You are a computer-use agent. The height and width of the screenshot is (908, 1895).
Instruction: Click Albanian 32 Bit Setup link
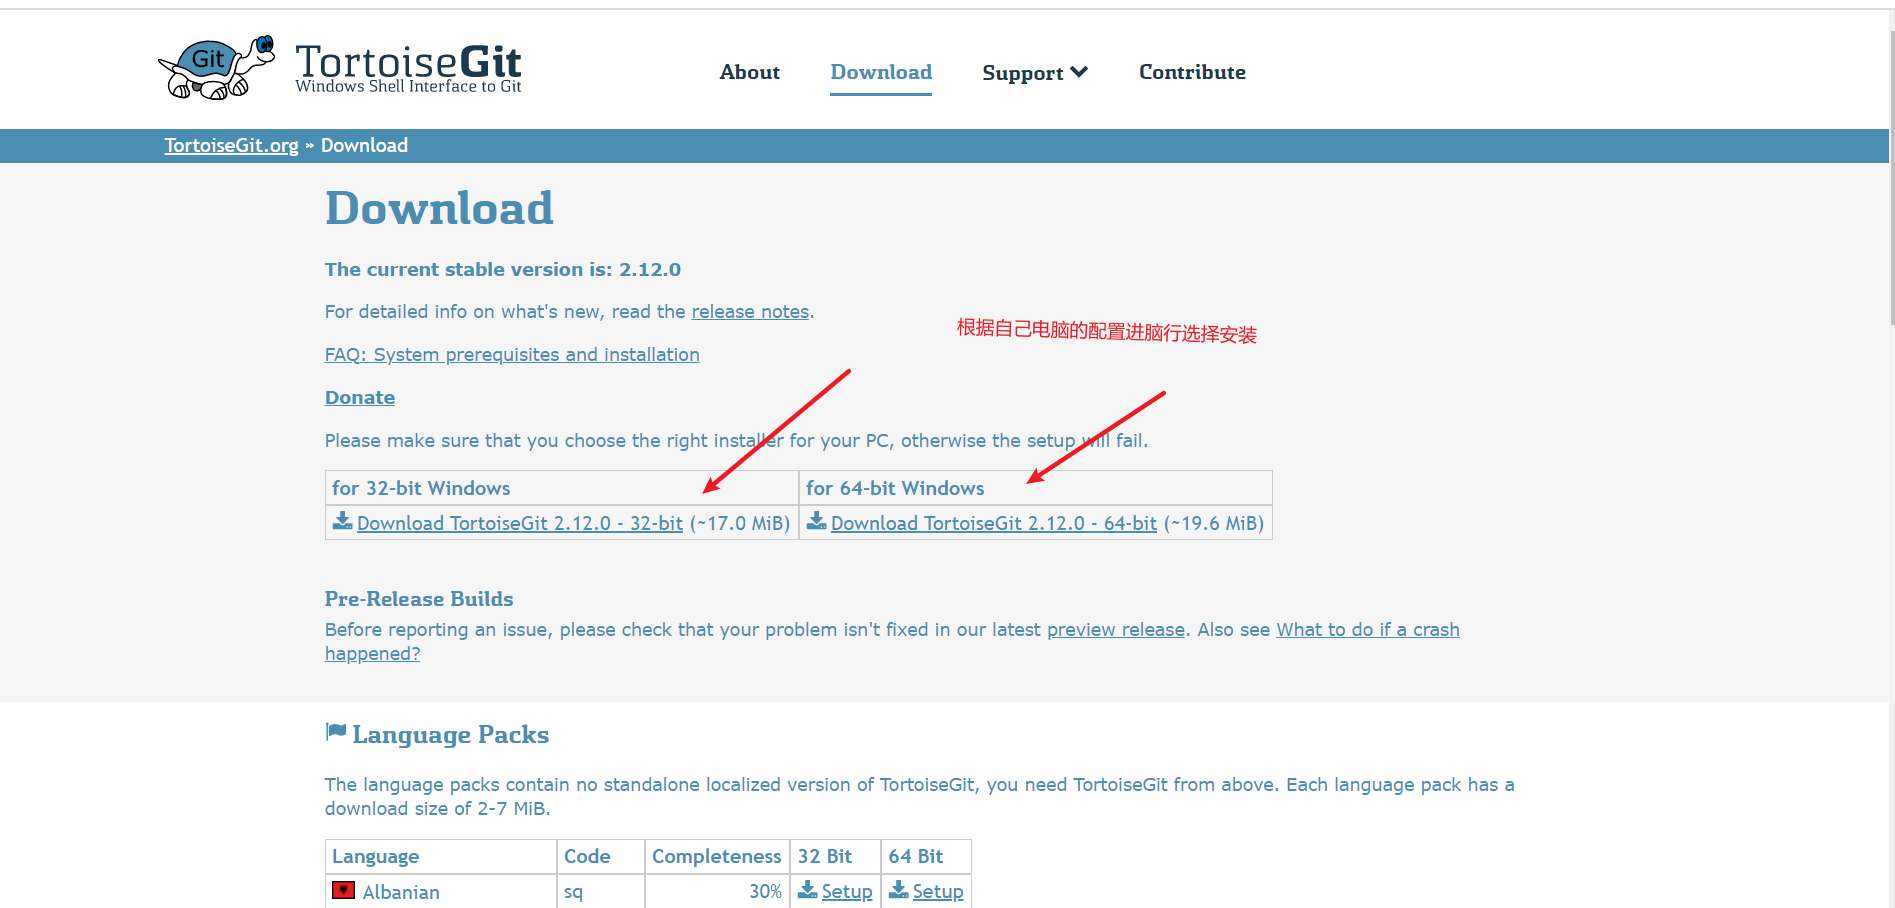pos(847,892)
